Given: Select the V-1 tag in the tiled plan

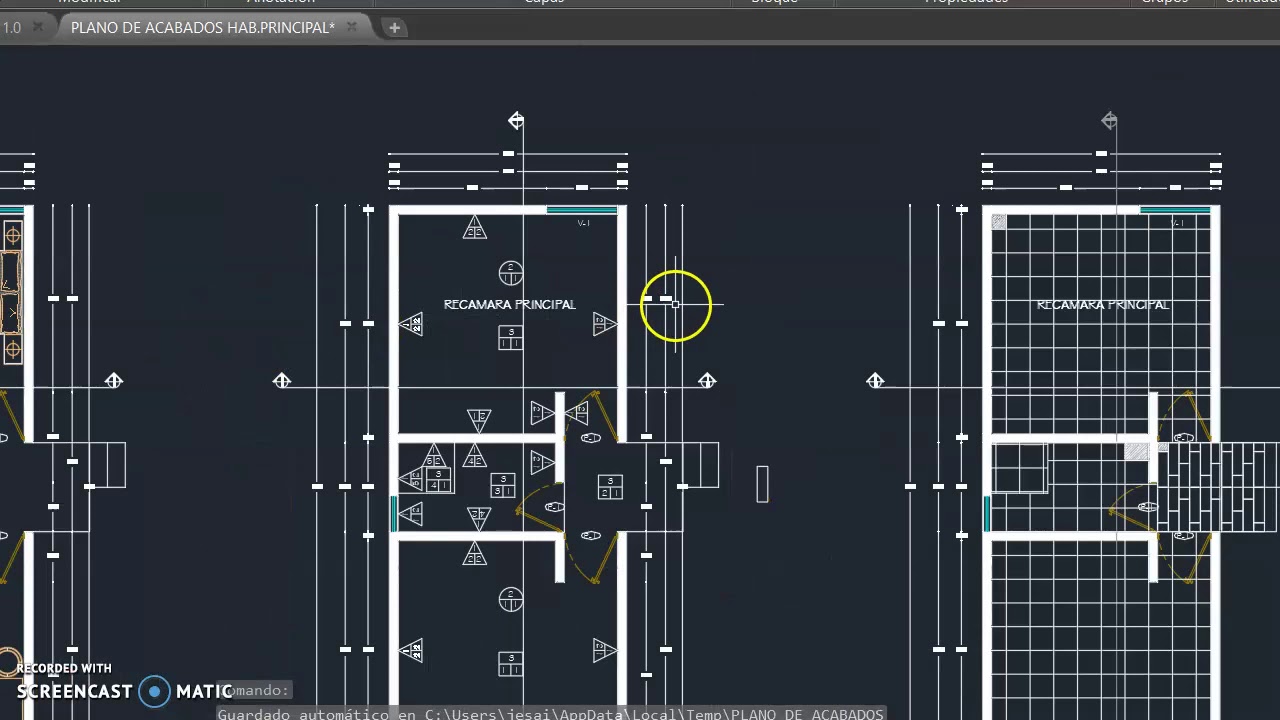Looking at the screenshot, I should click(x=1177, y=223).
